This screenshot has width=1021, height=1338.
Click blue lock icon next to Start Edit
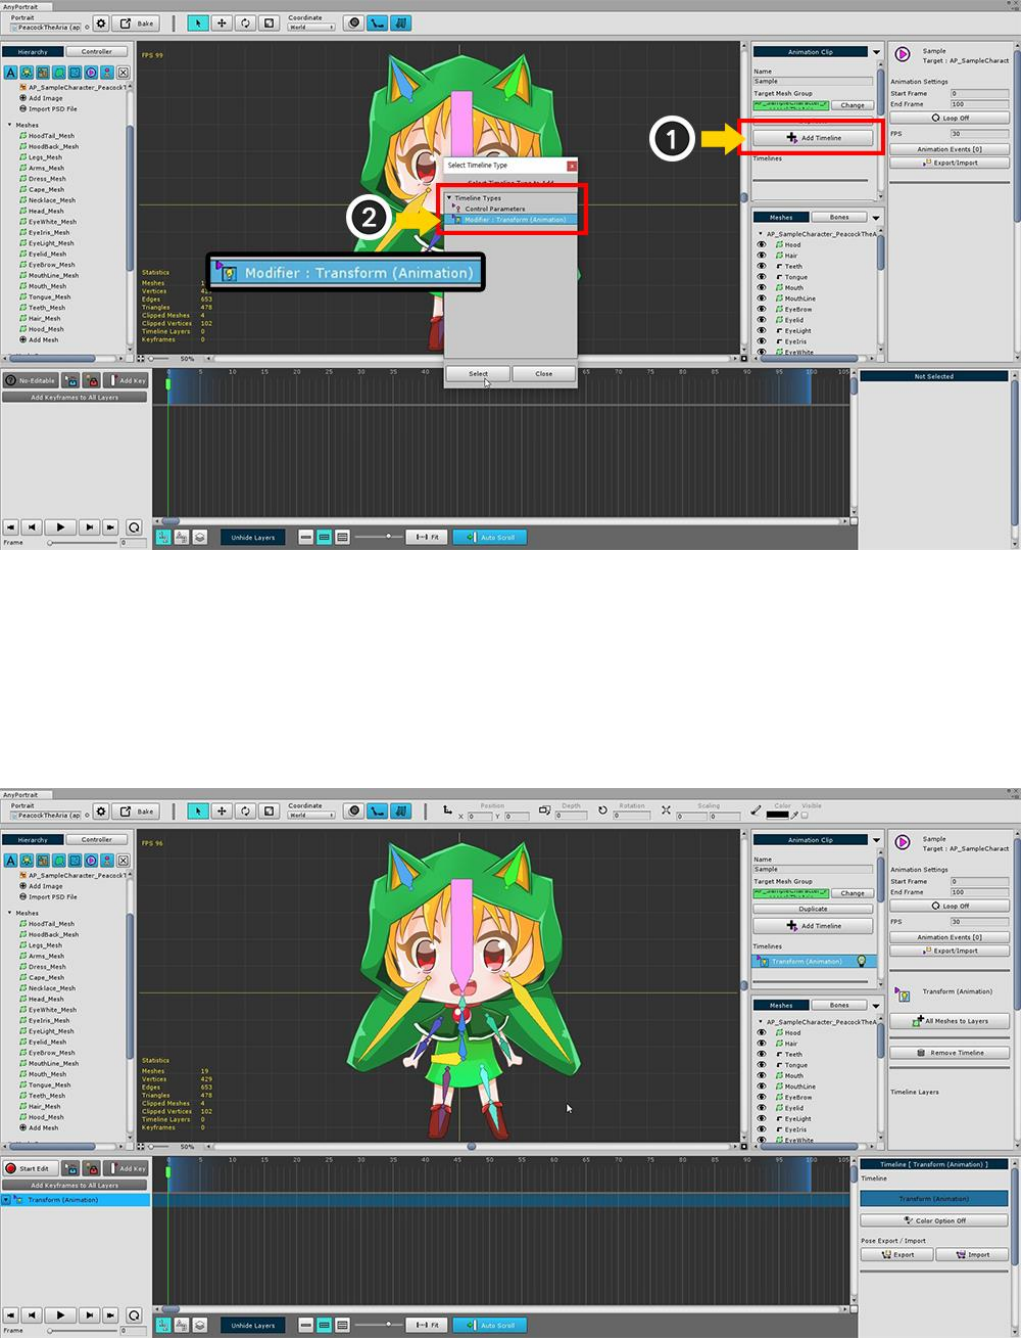tap(71, 1168)
